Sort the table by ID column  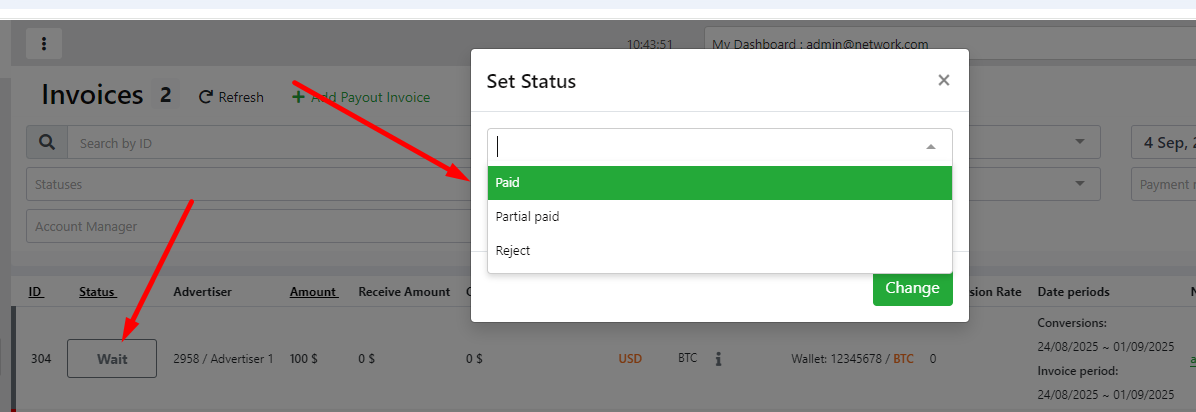tap(35, 292)
